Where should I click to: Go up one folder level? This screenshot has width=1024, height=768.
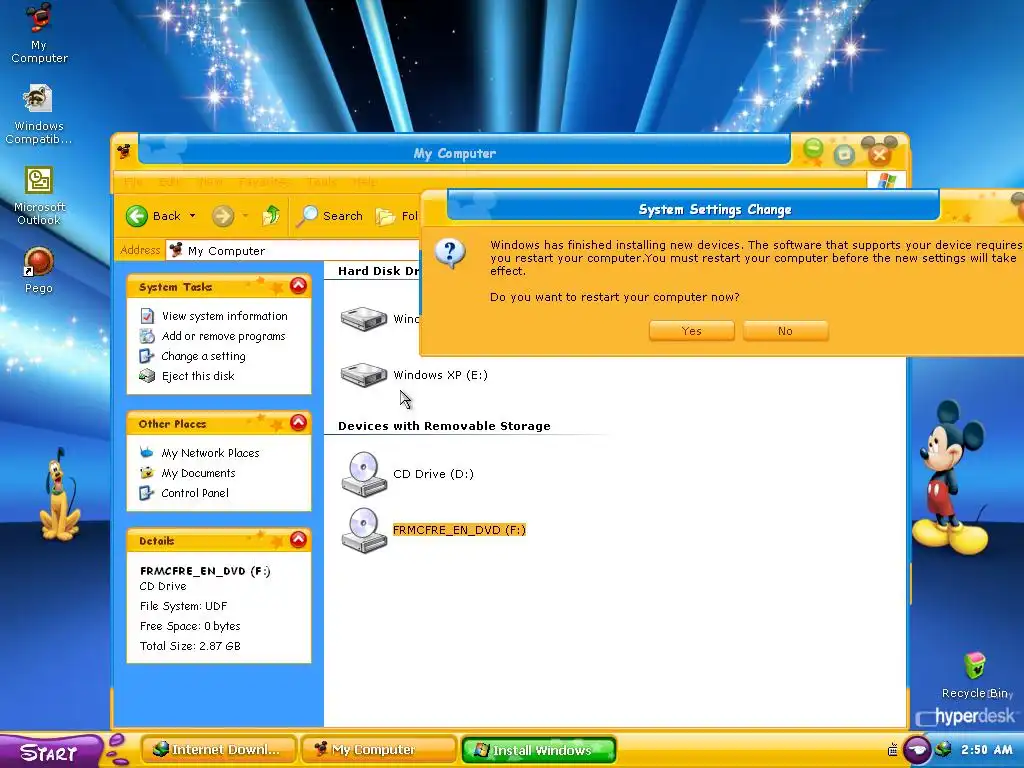click(271, 216)
